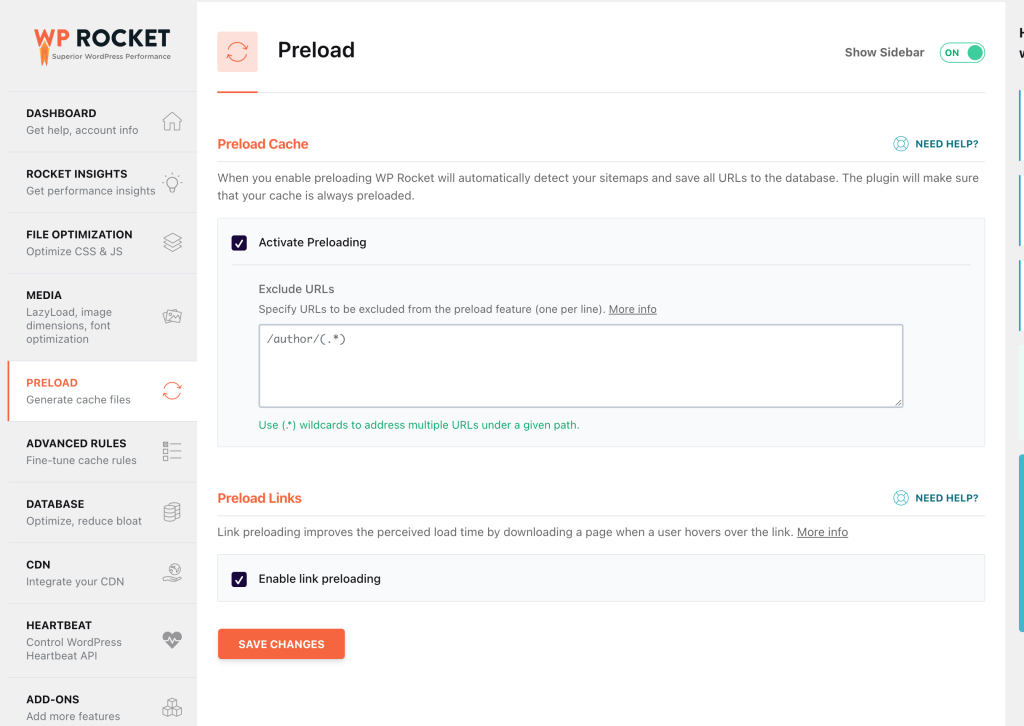This screenshot has width=1024, height=726.
Task: Turn off the Show Sidebar toggle
Action: click(962, 53)
